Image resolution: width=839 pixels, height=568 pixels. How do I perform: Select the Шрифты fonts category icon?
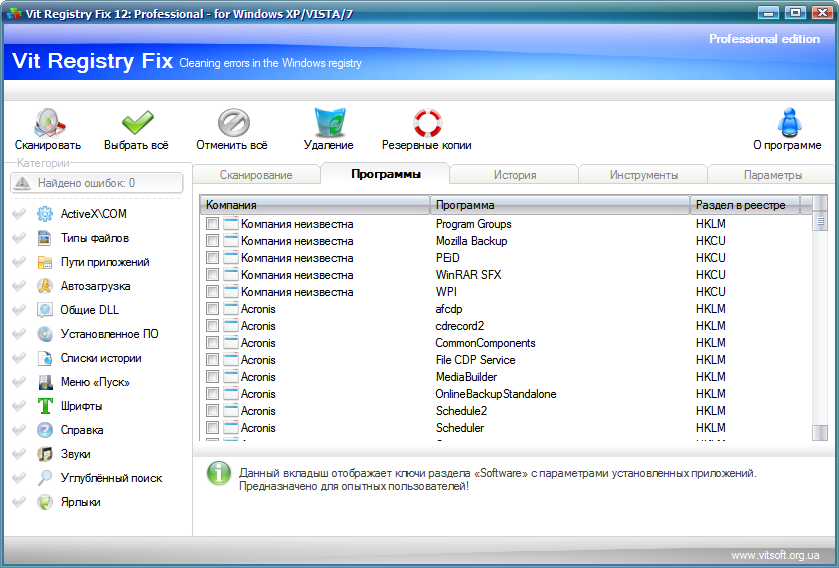(45, 406)
